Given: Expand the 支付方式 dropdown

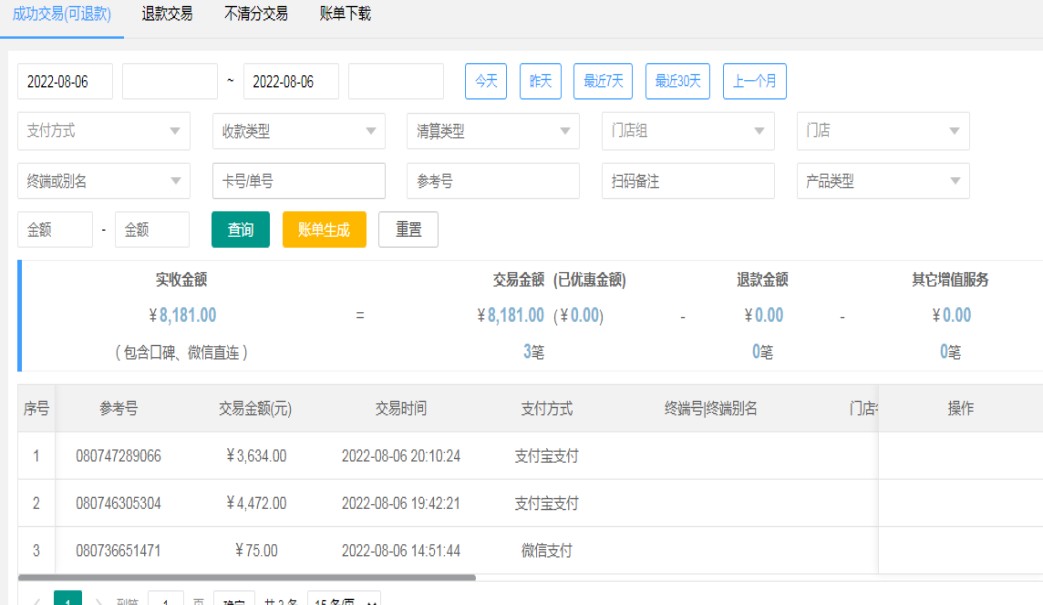Looking at the screenshot, I should pyautogui.click(x=104, y=131).
